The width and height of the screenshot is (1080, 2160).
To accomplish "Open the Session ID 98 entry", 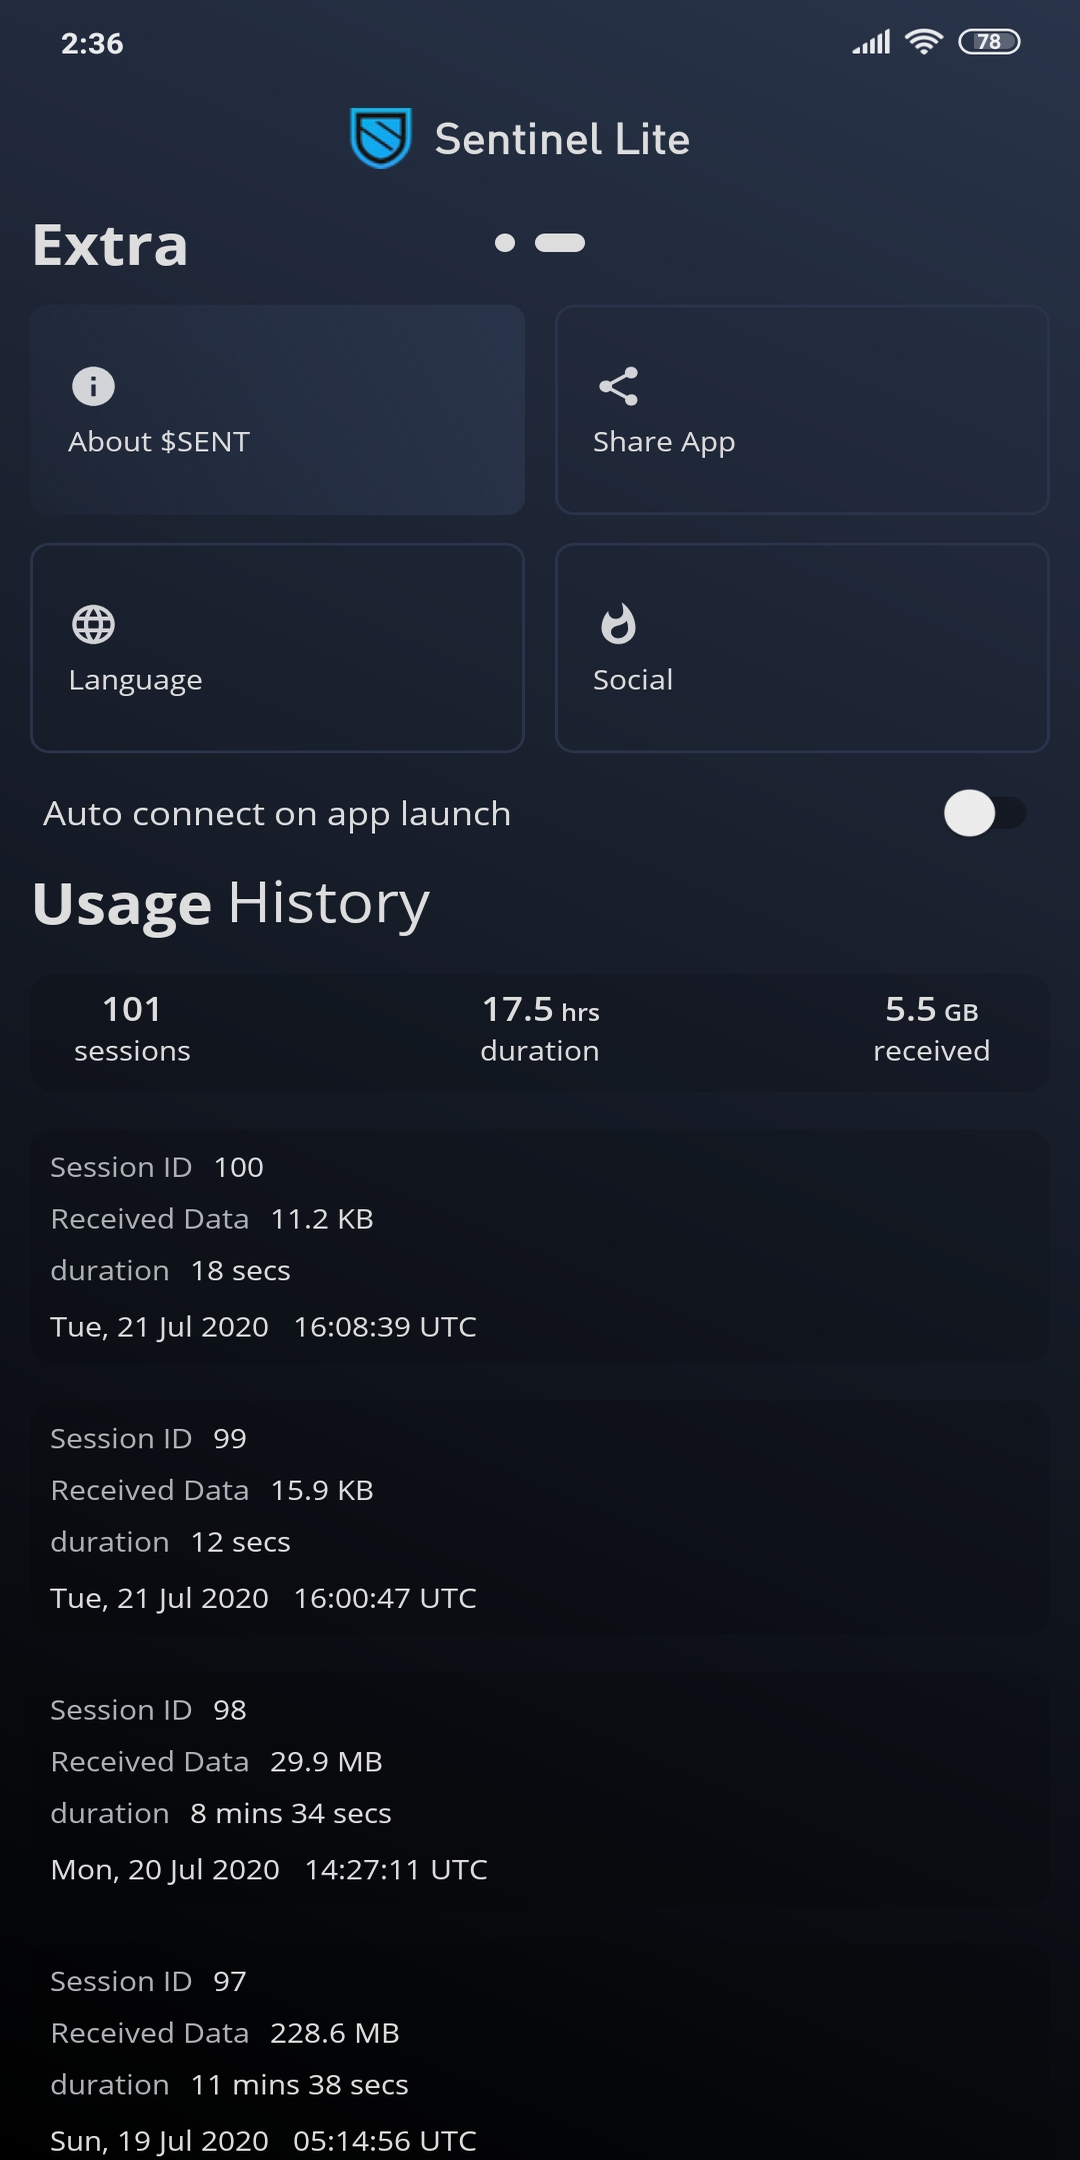I will (540, 1788).
